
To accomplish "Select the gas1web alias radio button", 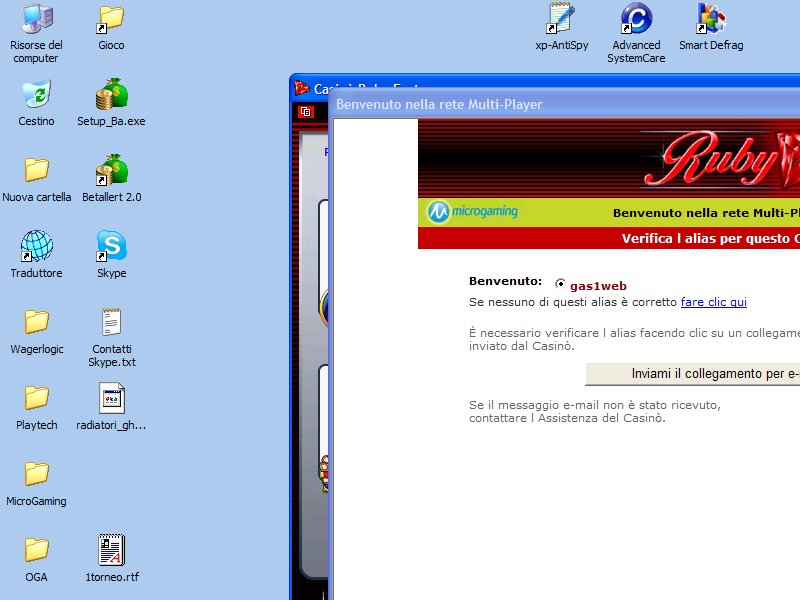I will pyautogui.click(x=560, y=283).
